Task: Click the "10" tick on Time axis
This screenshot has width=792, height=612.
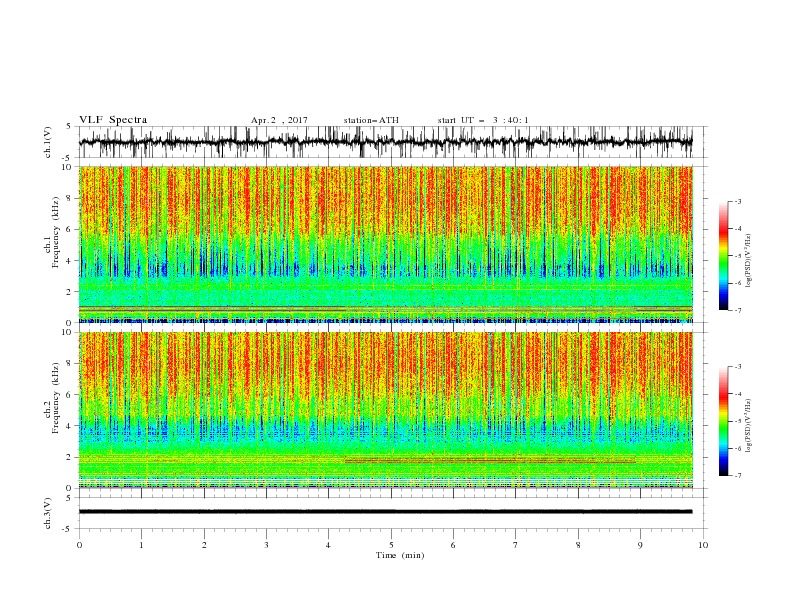Action: (703, 545)
